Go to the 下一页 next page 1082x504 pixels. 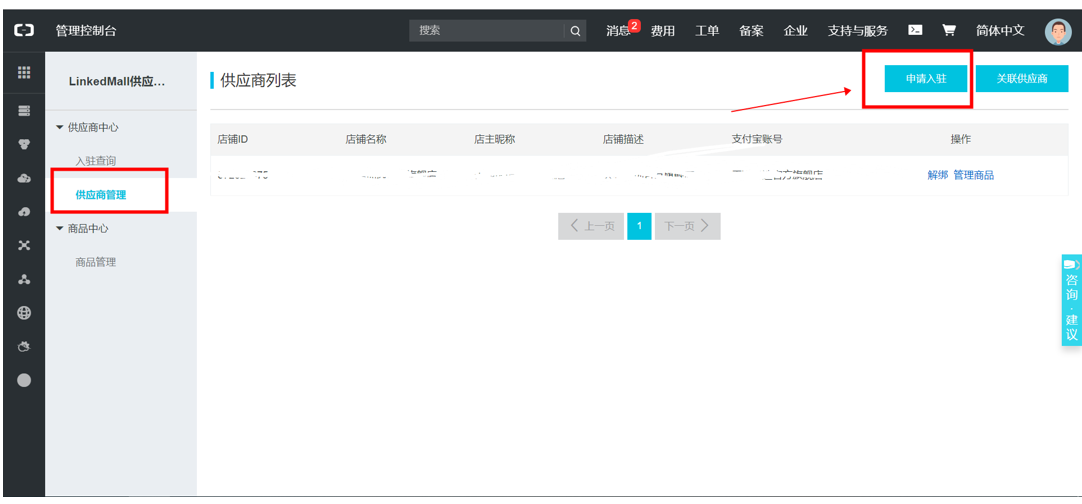pos(687,226)
